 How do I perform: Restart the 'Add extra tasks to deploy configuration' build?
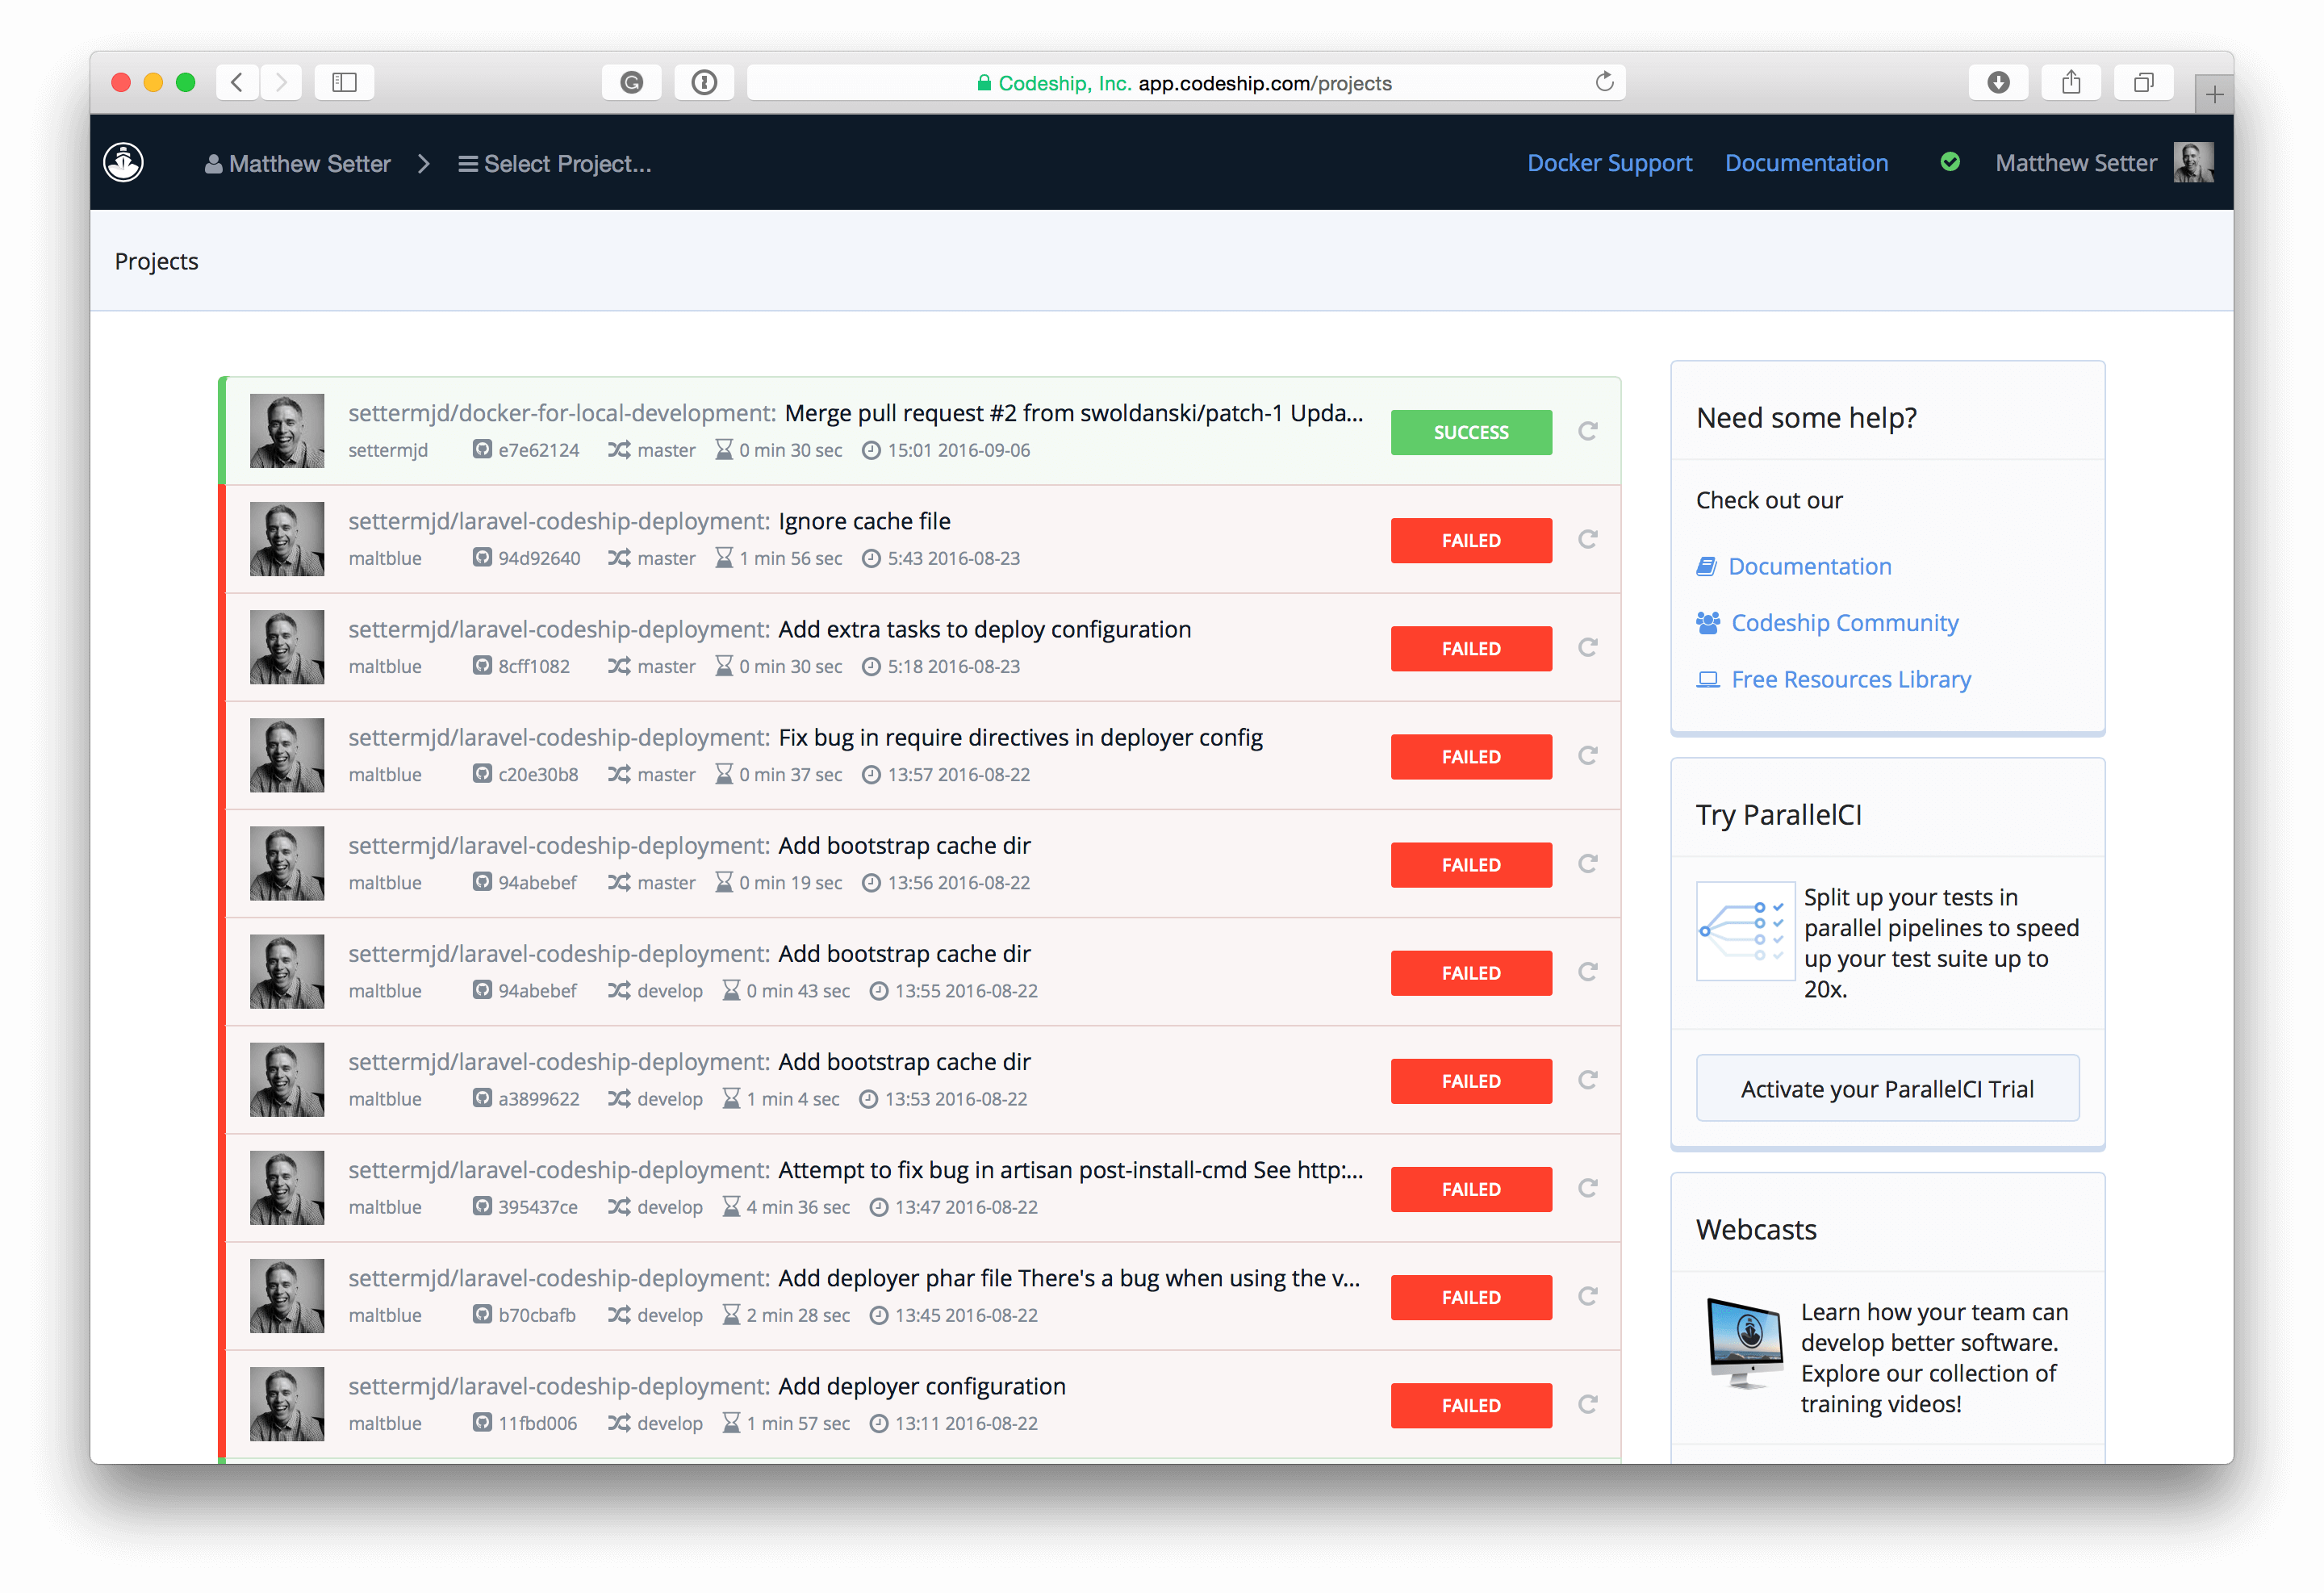(1587, 648)
